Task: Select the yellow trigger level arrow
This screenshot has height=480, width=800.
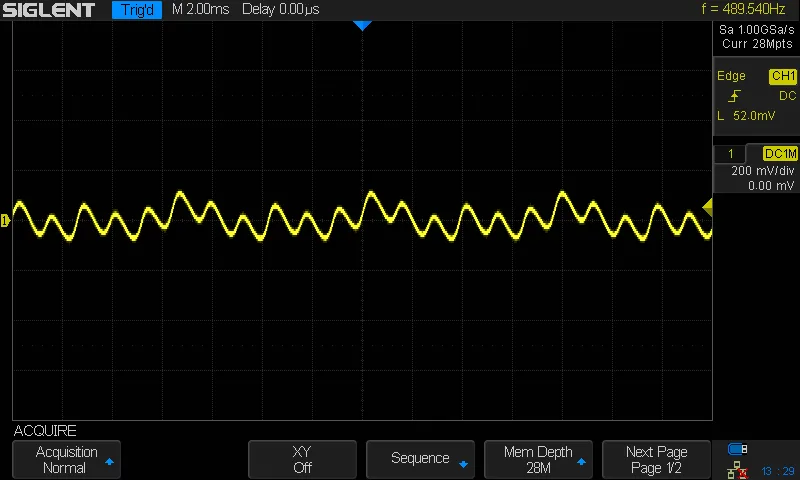Action: pyautogui.click(x=707, y=207)
